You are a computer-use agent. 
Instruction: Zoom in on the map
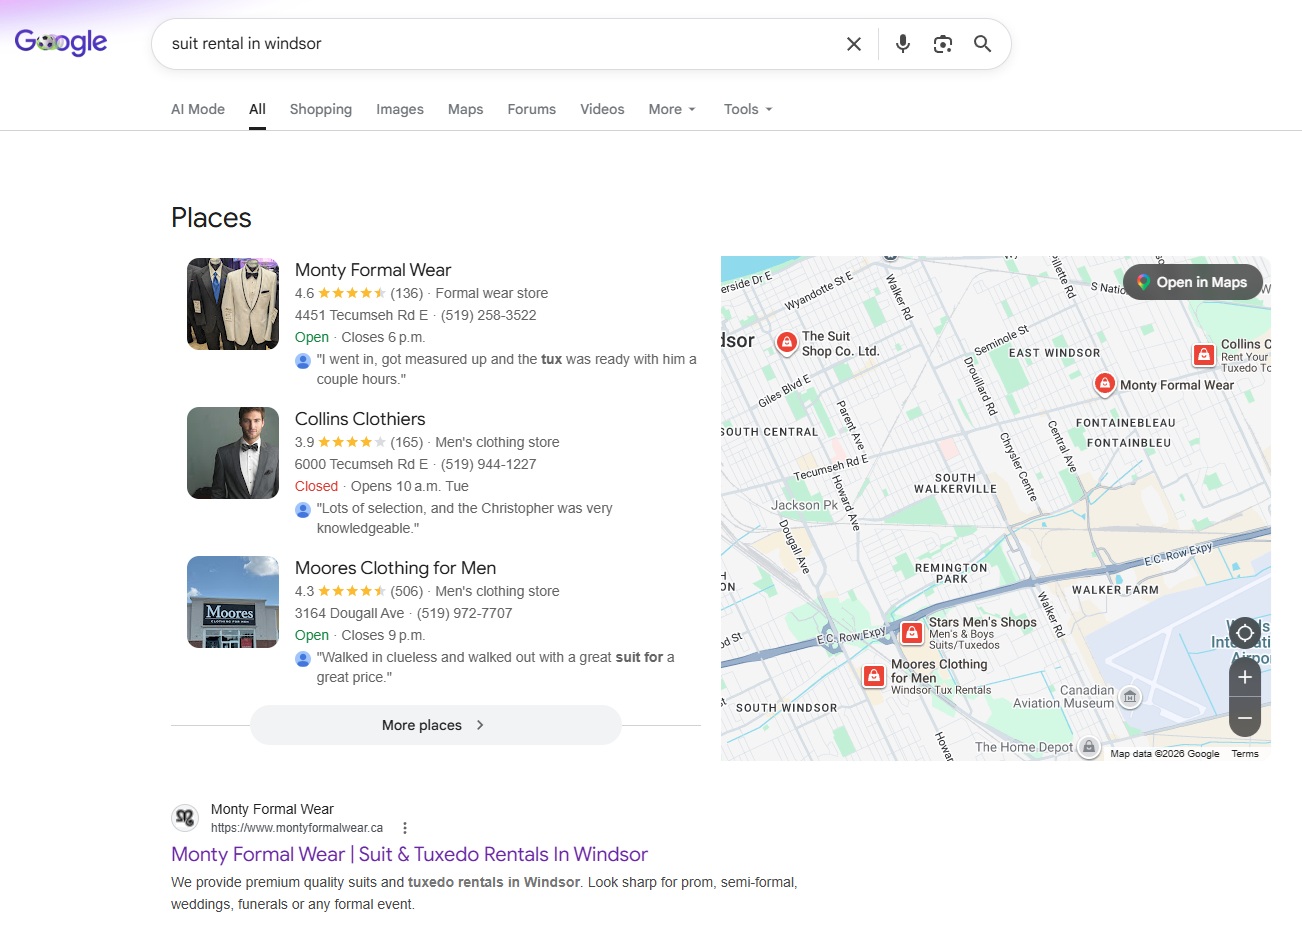point(1245,677)
